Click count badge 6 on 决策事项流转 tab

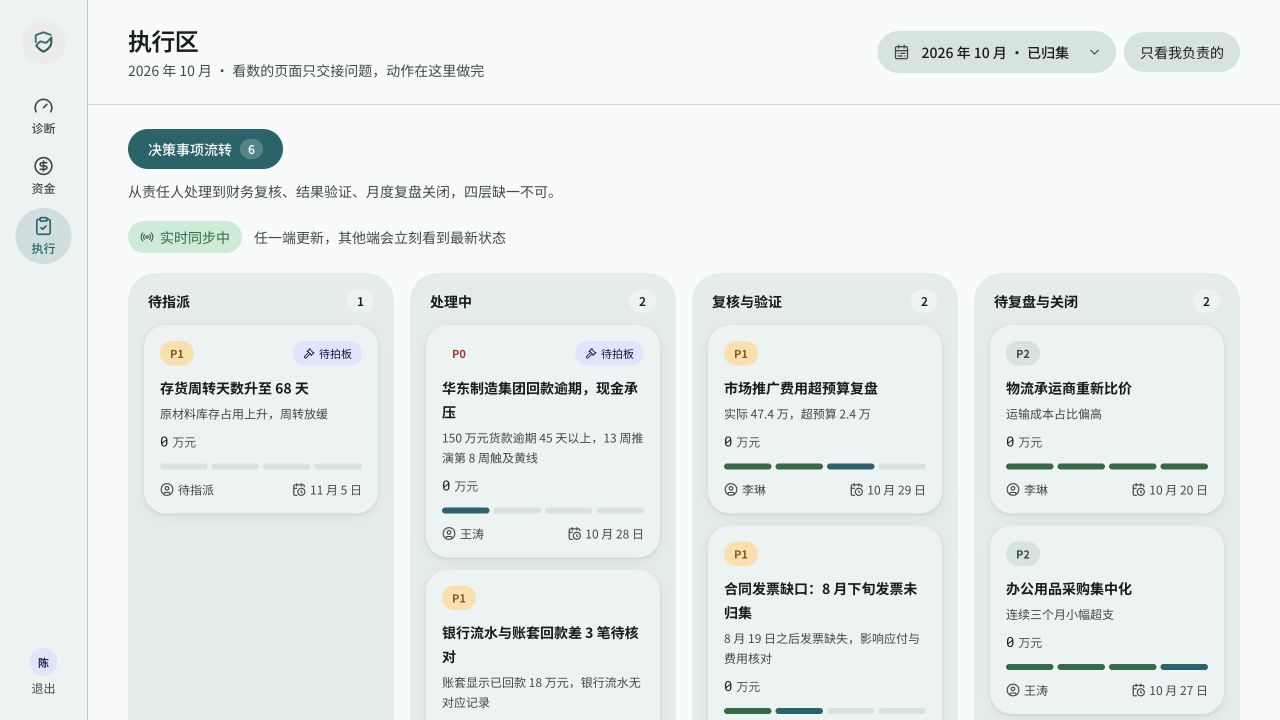tap(251, 149)
